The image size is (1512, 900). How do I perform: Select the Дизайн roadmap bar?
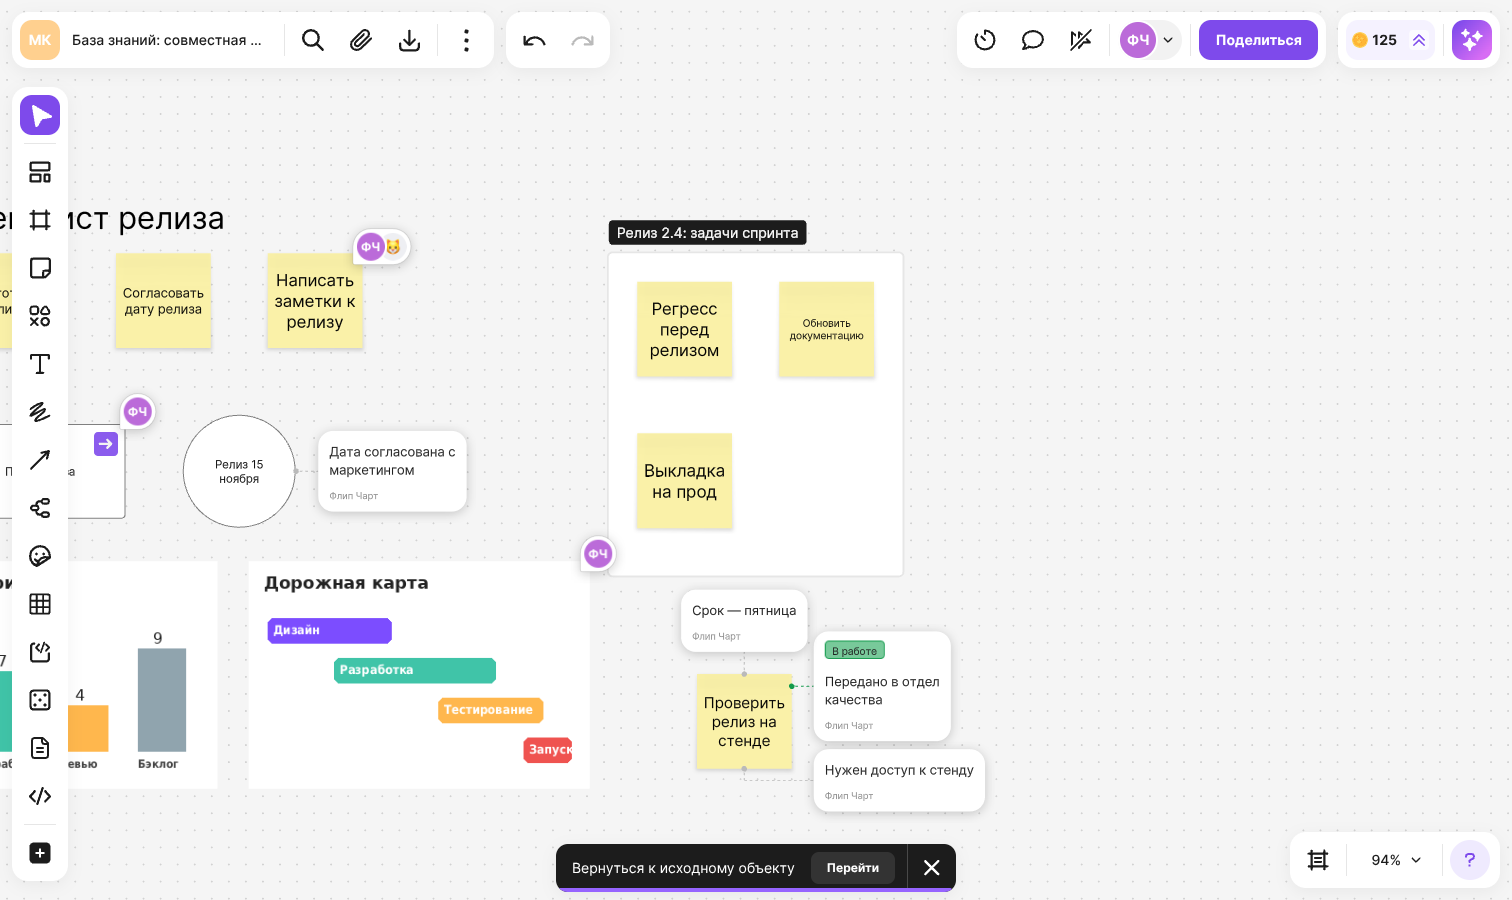330,631
